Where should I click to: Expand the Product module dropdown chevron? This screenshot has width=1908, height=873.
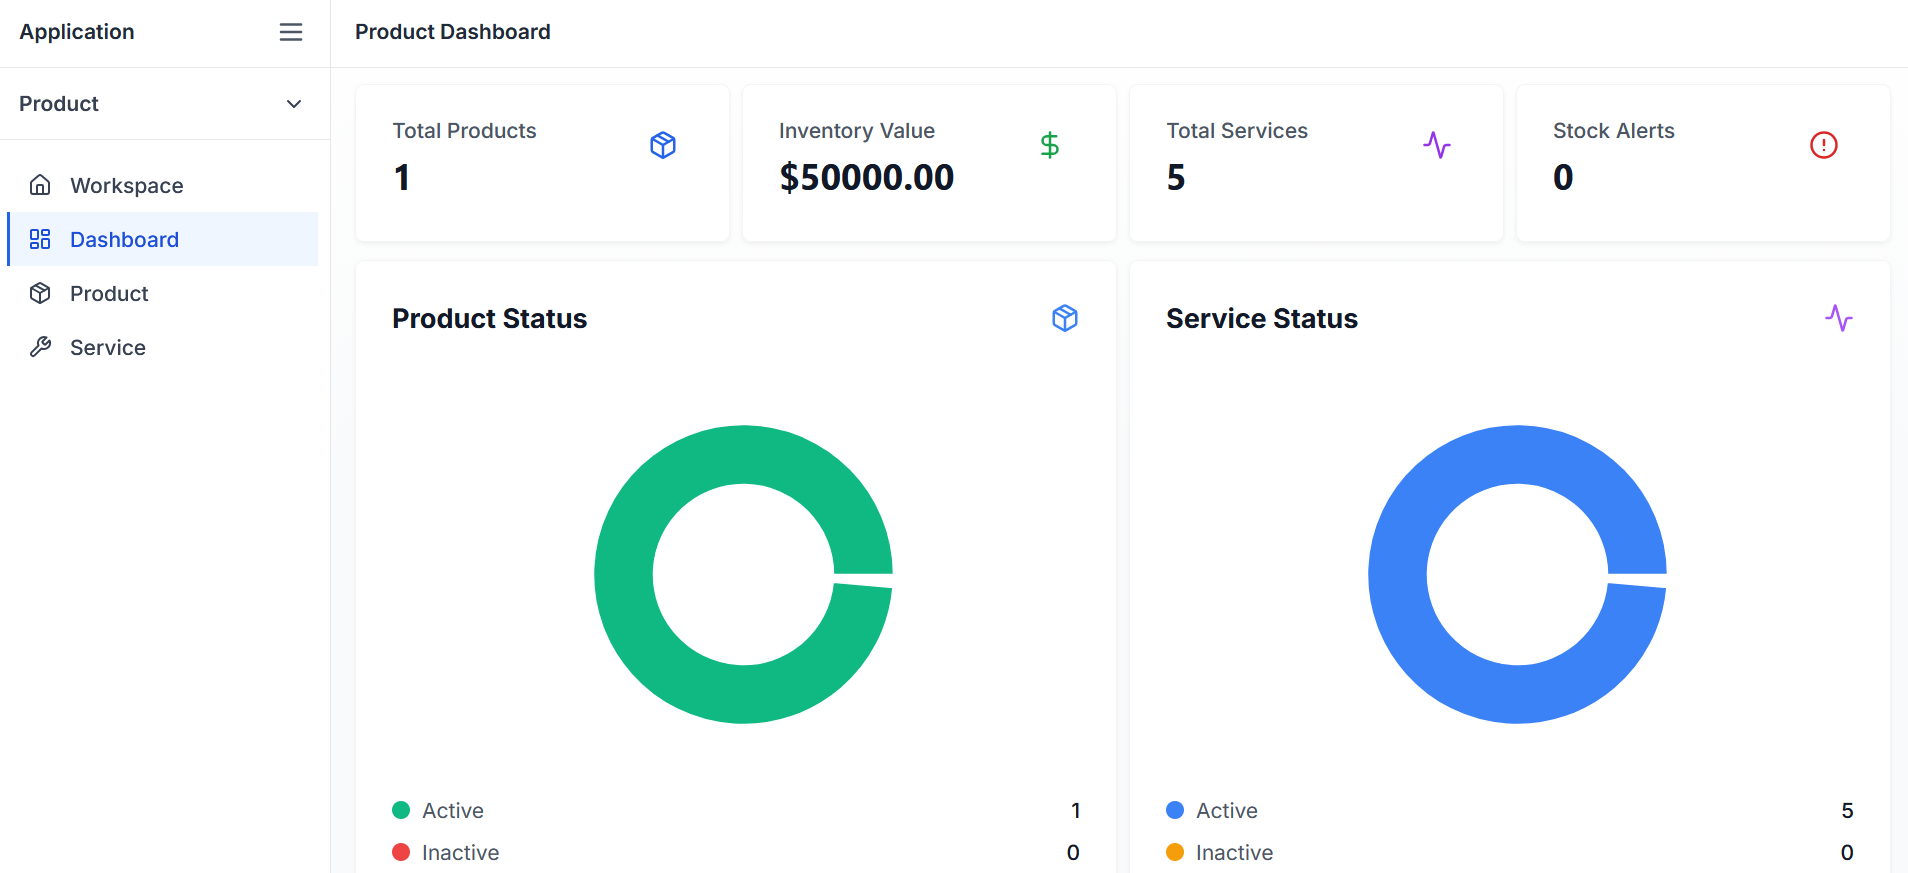294,104
